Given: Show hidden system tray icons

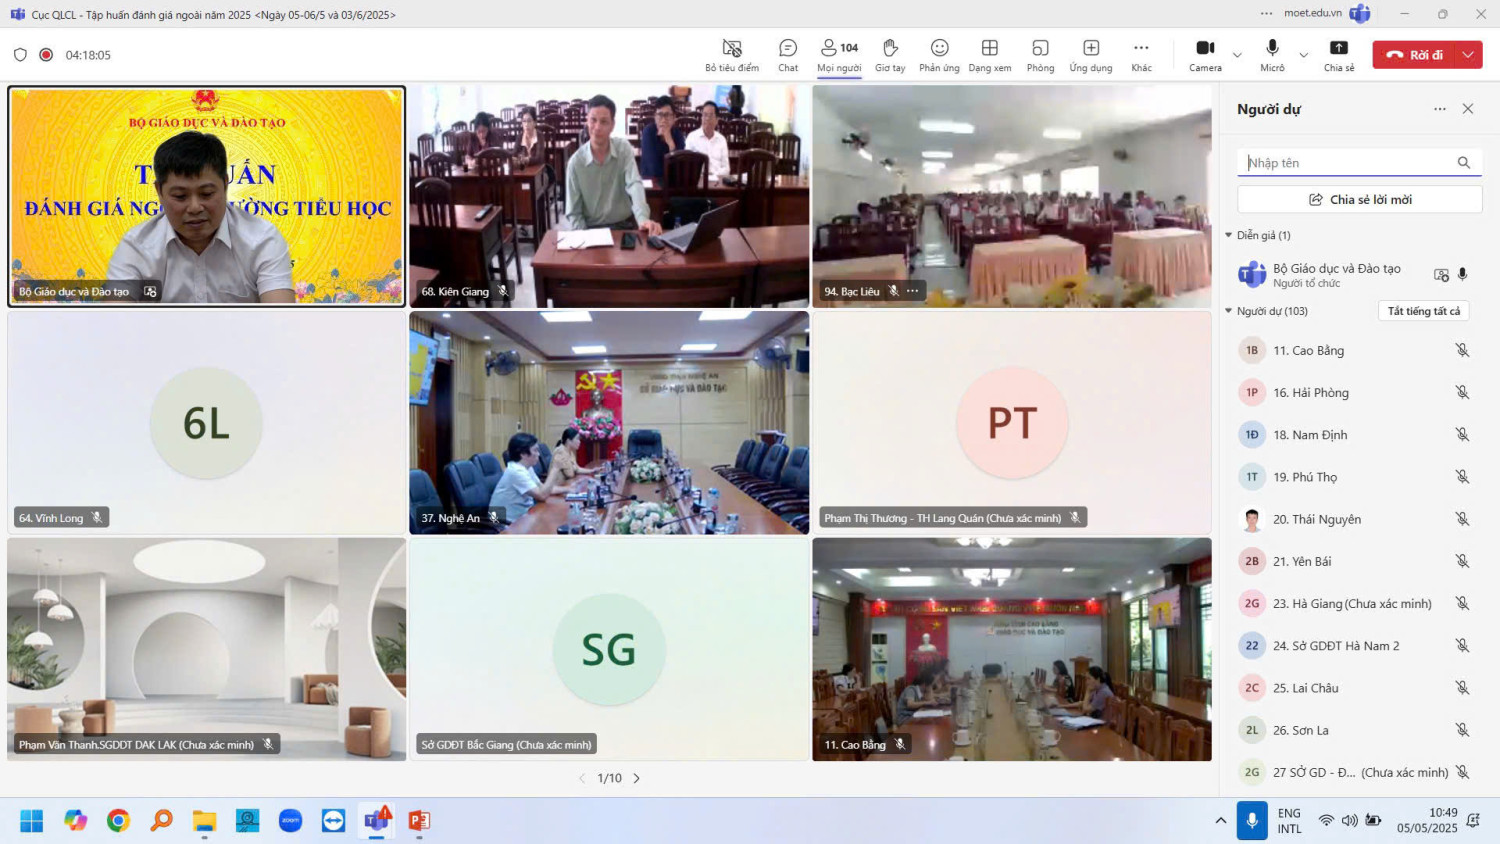Looking at the screenshot, I should (x=1220, y=821).
